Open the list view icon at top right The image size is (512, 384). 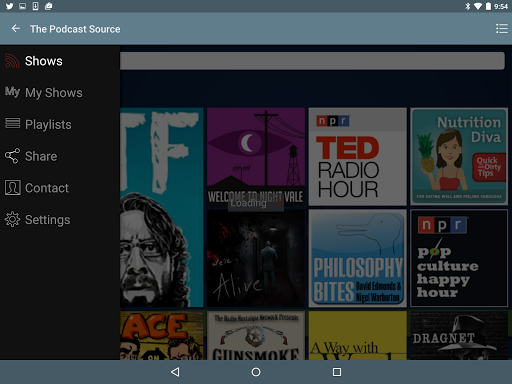(502, 29)
